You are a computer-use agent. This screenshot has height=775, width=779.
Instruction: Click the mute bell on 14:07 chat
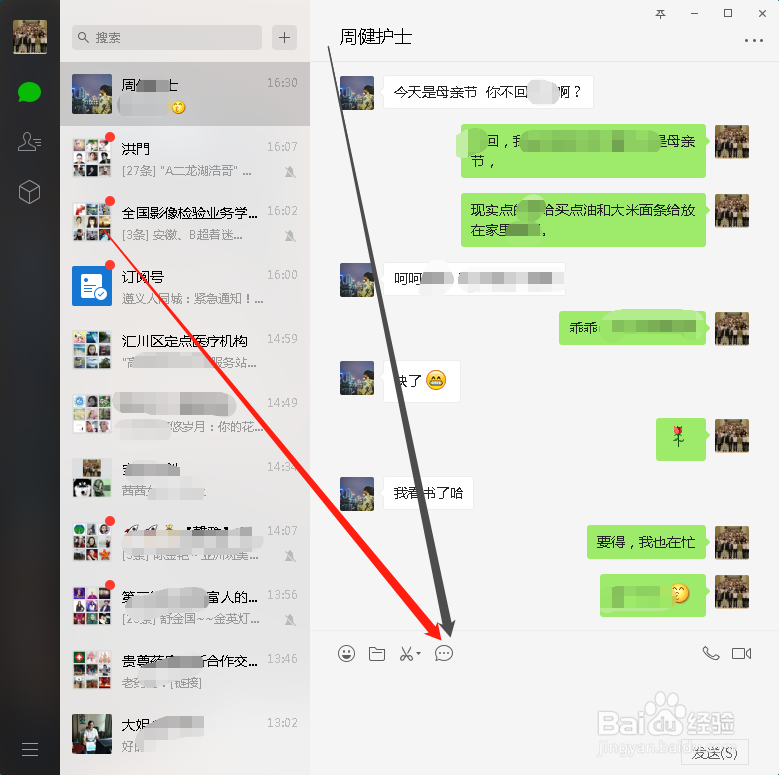[x=290, y=556]
